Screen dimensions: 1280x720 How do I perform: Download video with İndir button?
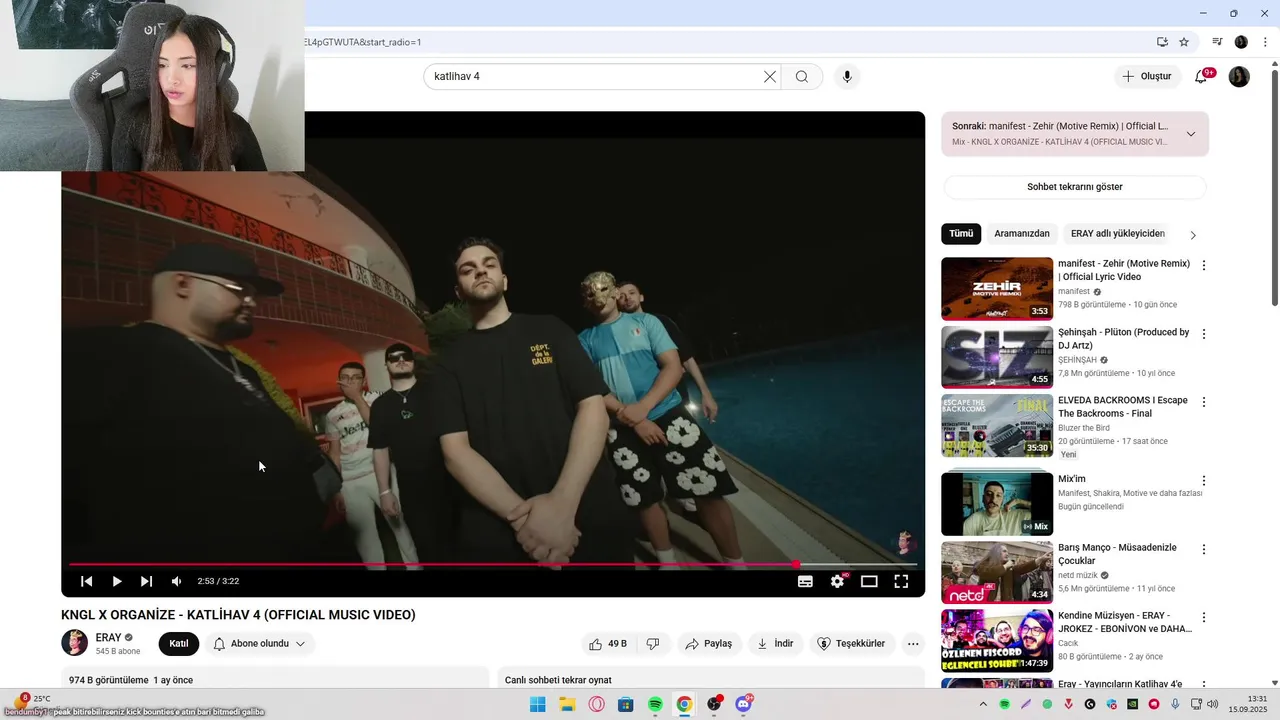(x=775, y=644)
